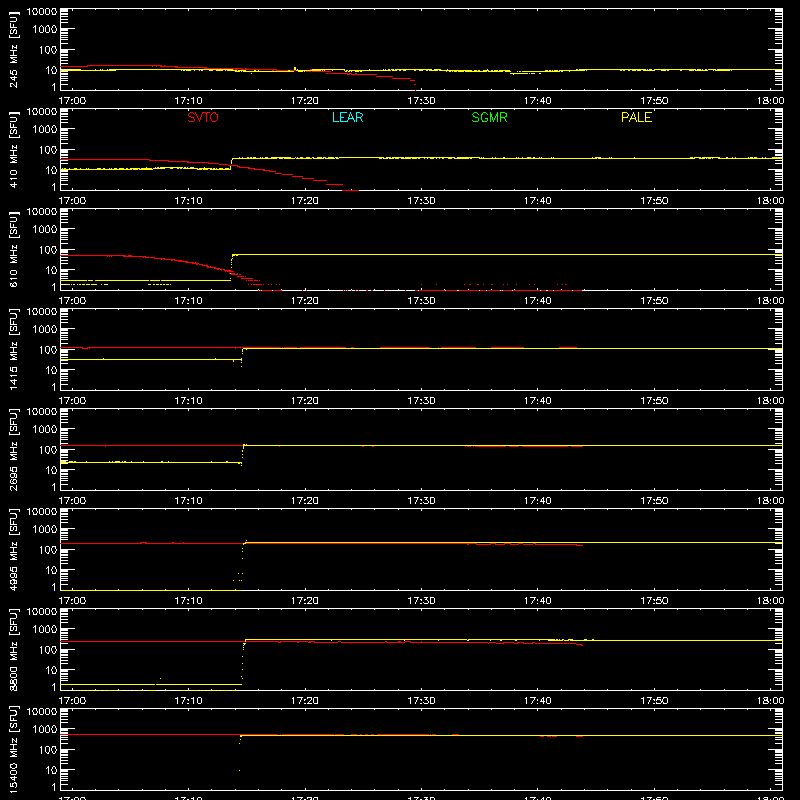800x800 pixels.
Task: Click 17:10 time label under 1415 MHz panel
Action: 188,401
